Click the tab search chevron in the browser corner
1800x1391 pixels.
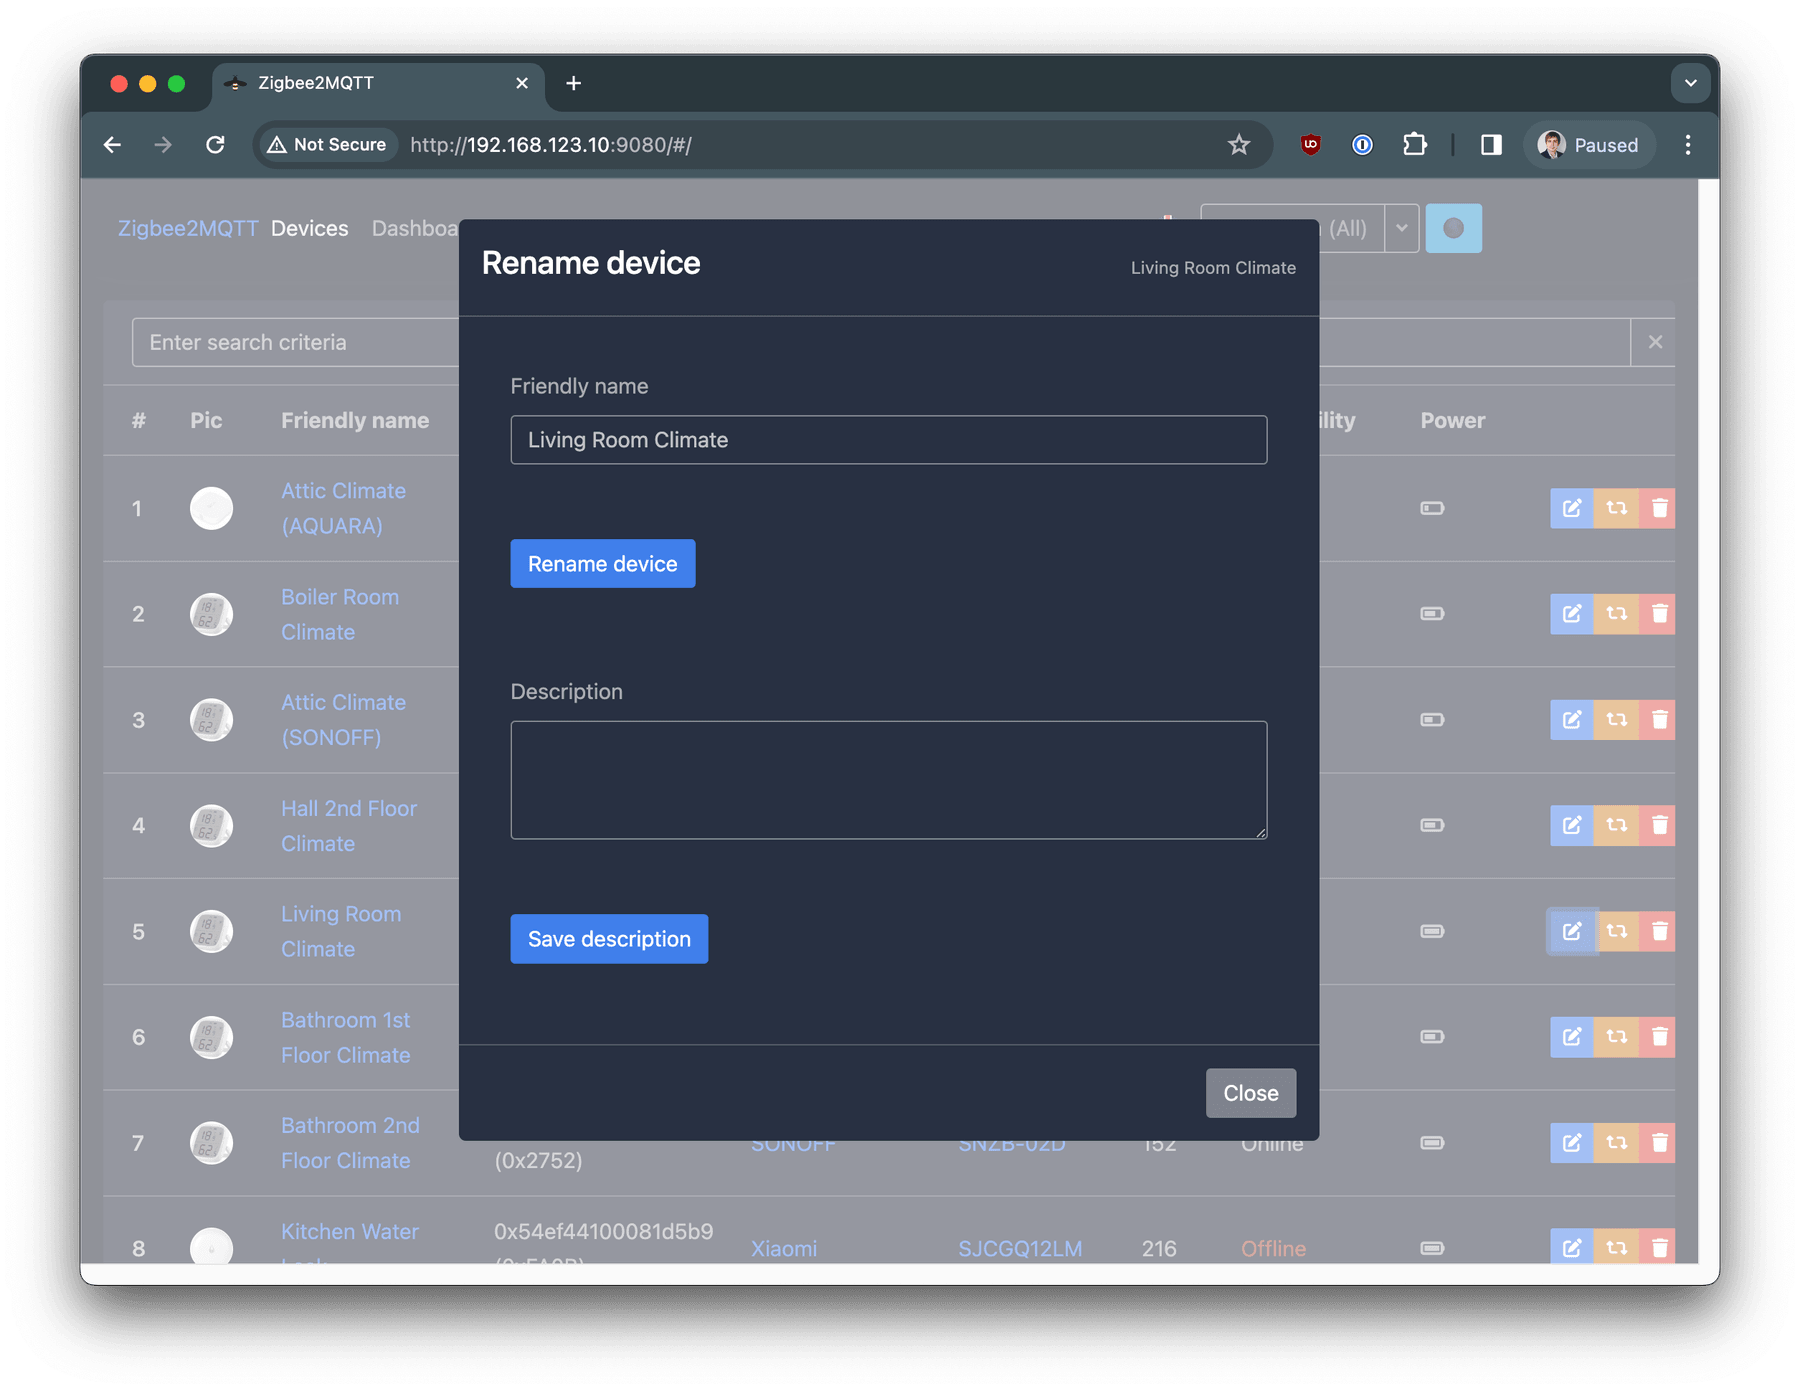(x=1690, y=83)
